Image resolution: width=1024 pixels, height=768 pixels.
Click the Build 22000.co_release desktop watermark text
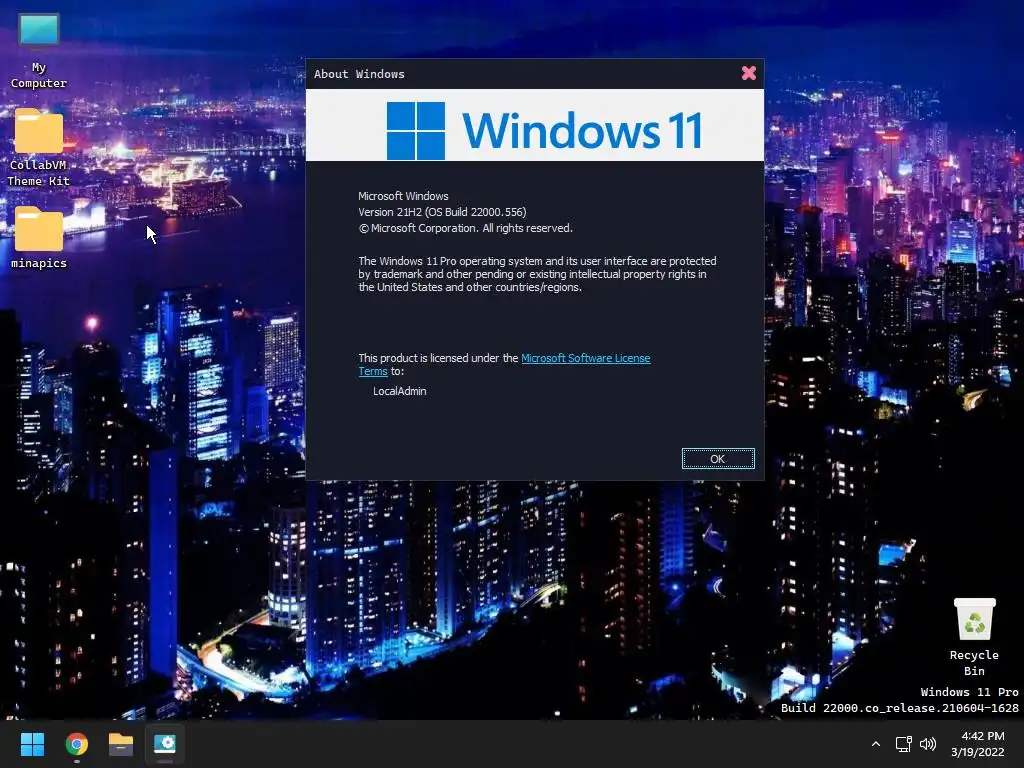point(899,708)
